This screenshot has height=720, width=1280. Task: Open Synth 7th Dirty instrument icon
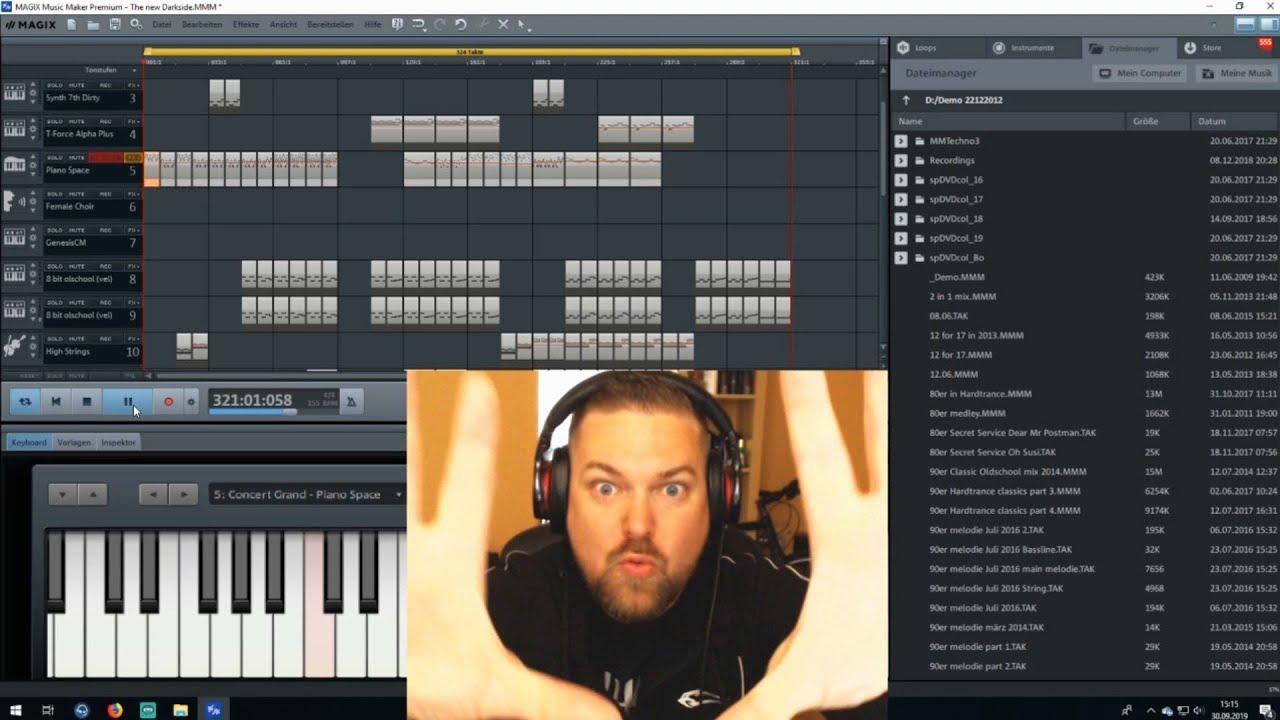(x=14, y=92)
